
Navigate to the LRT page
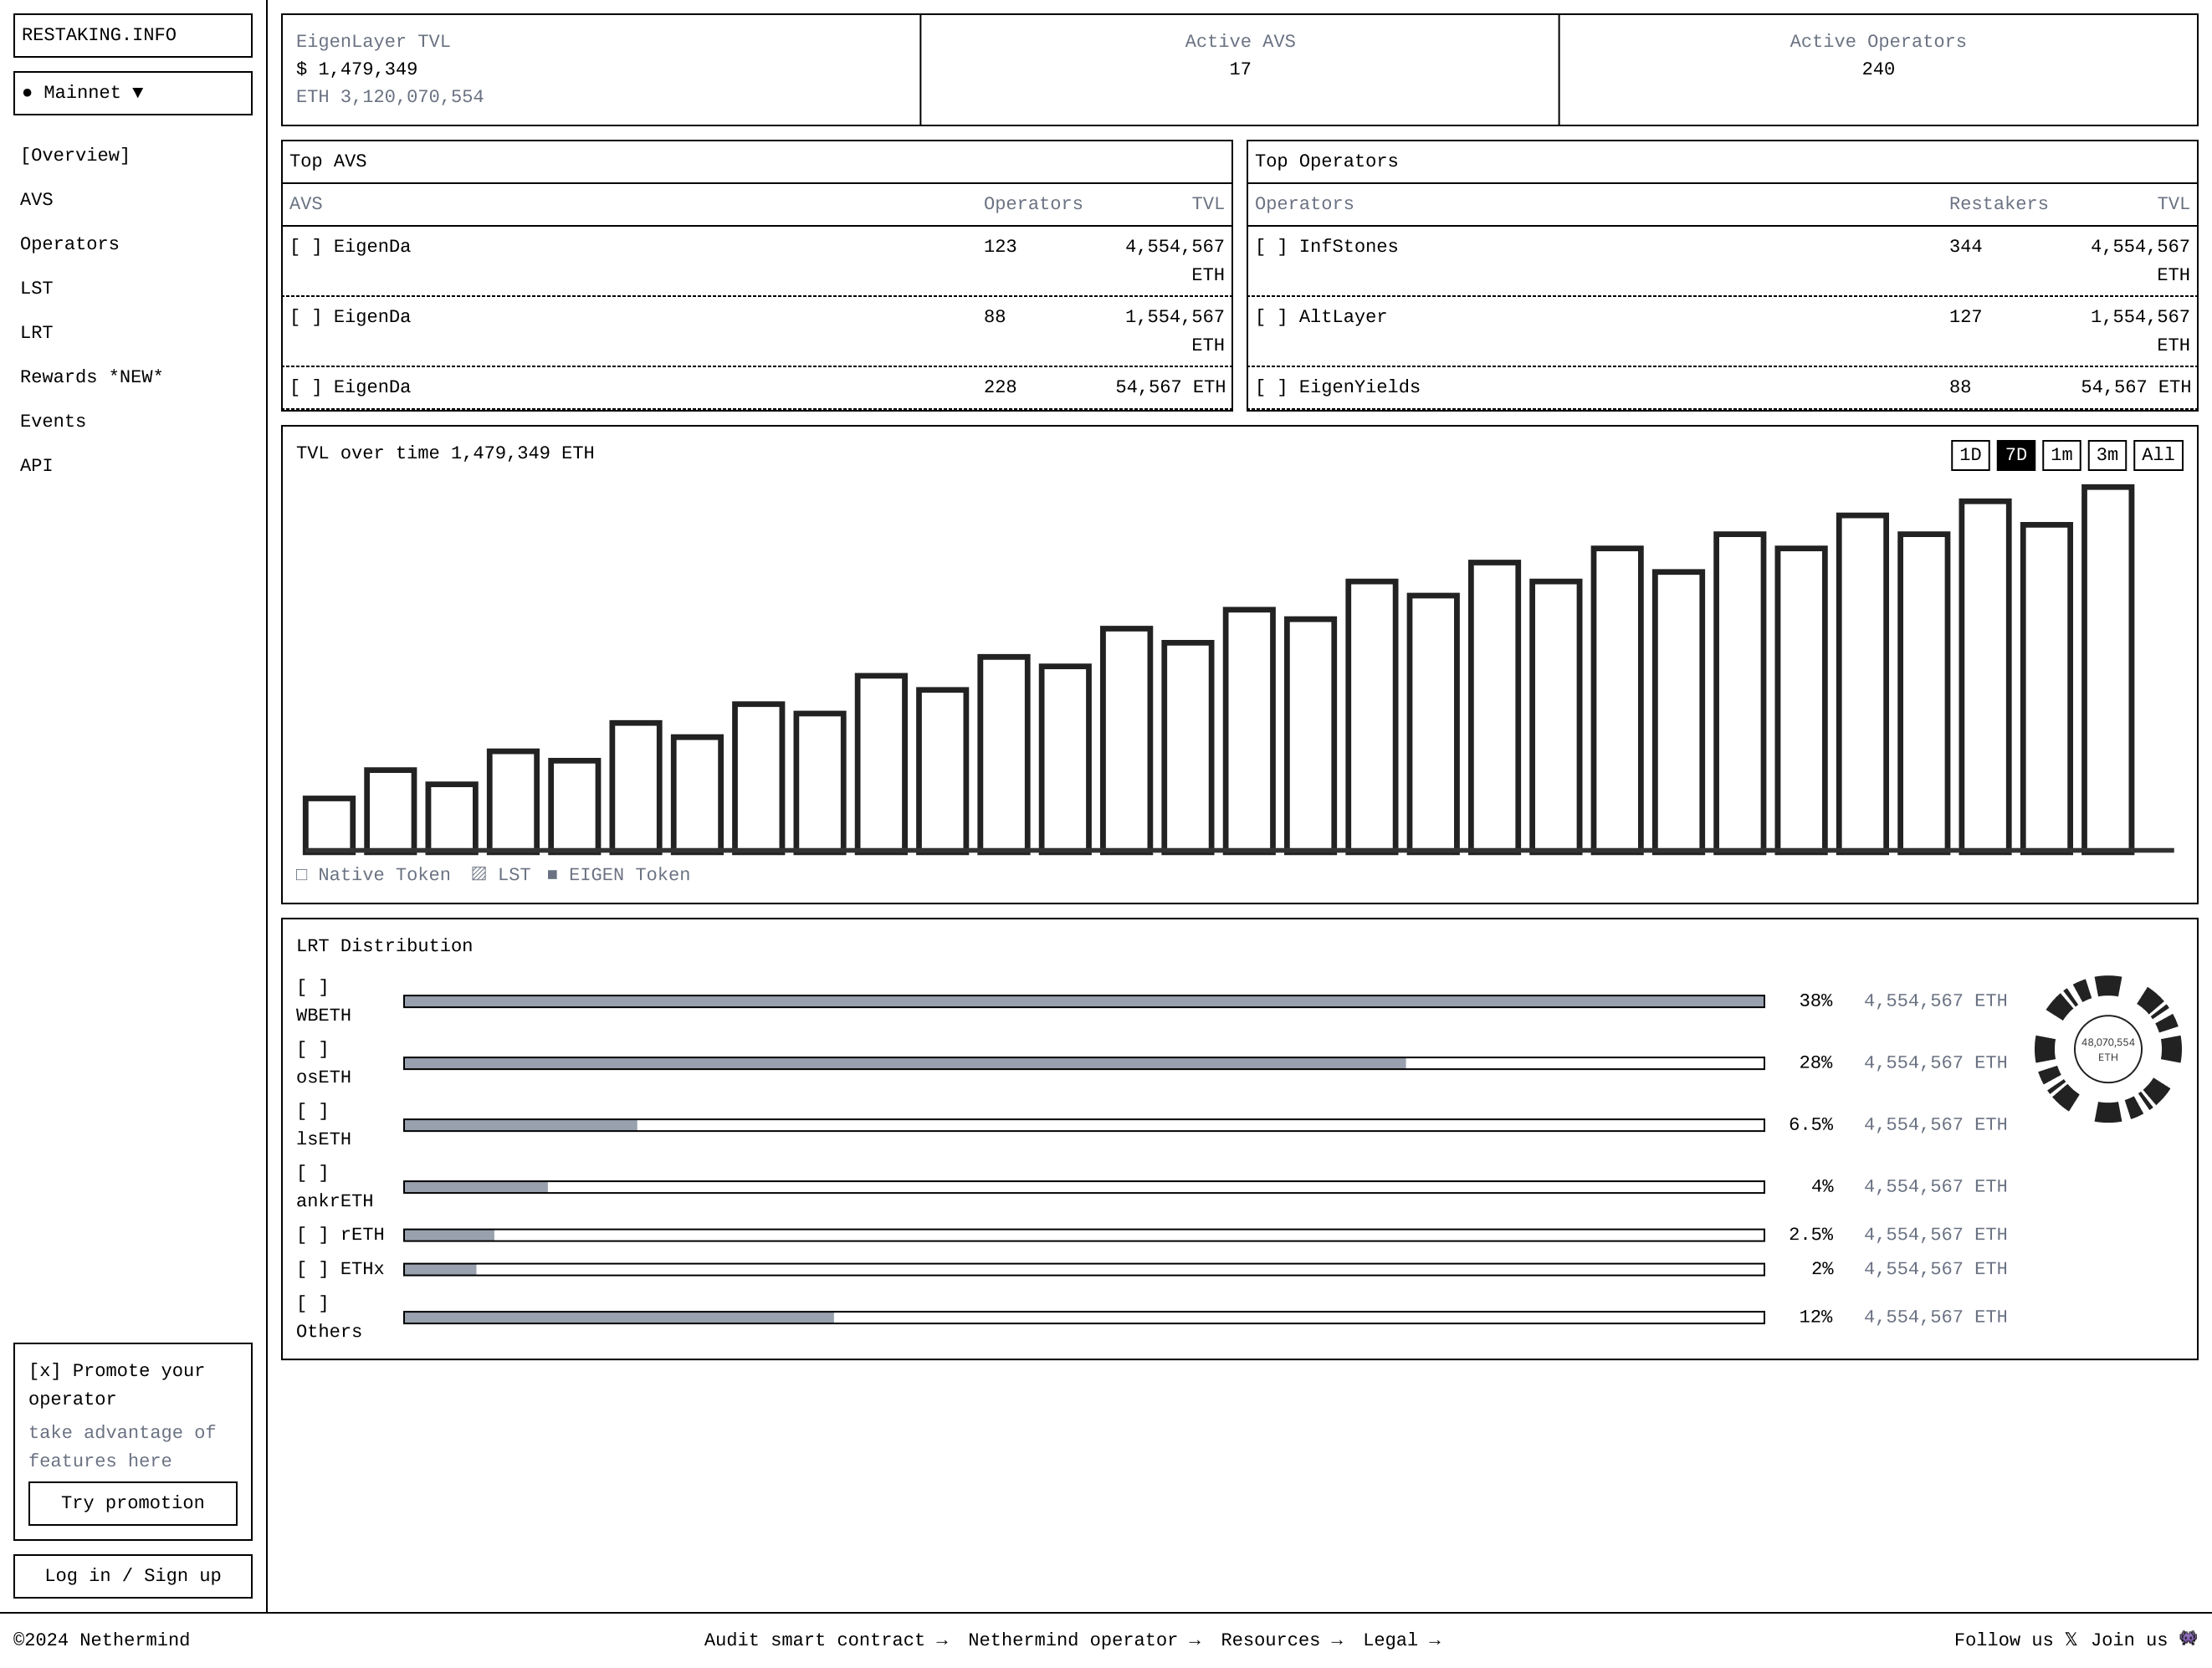coord(37,333)
